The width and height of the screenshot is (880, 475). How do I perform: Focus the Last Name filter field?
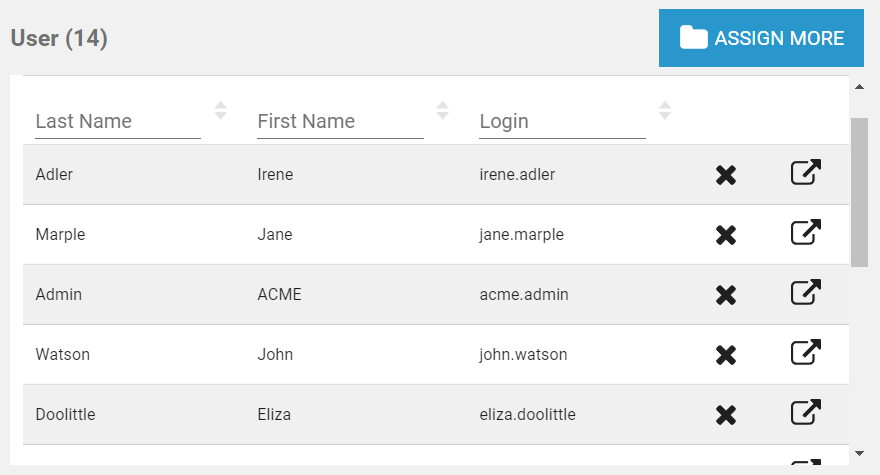pyautogui.click(x=118, y=121)
